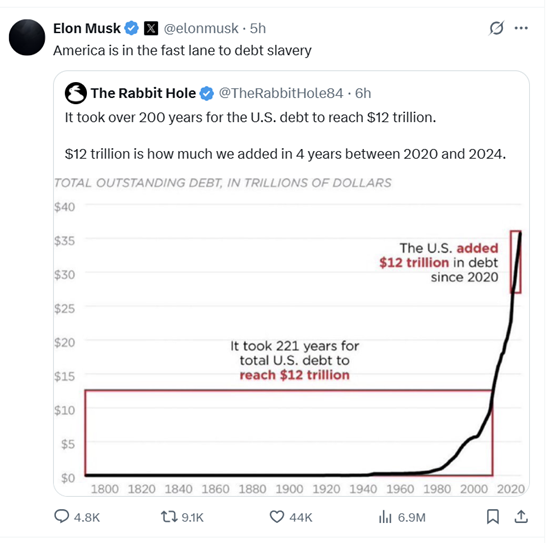
Task: Click Elon Musk's blue verified badge
Action: click(x=132, y=28)
